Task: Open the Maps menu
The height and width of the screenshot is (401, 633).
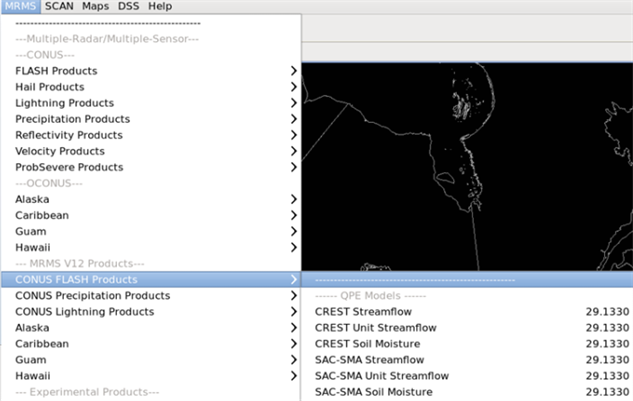Action: (x=95, y=6)
